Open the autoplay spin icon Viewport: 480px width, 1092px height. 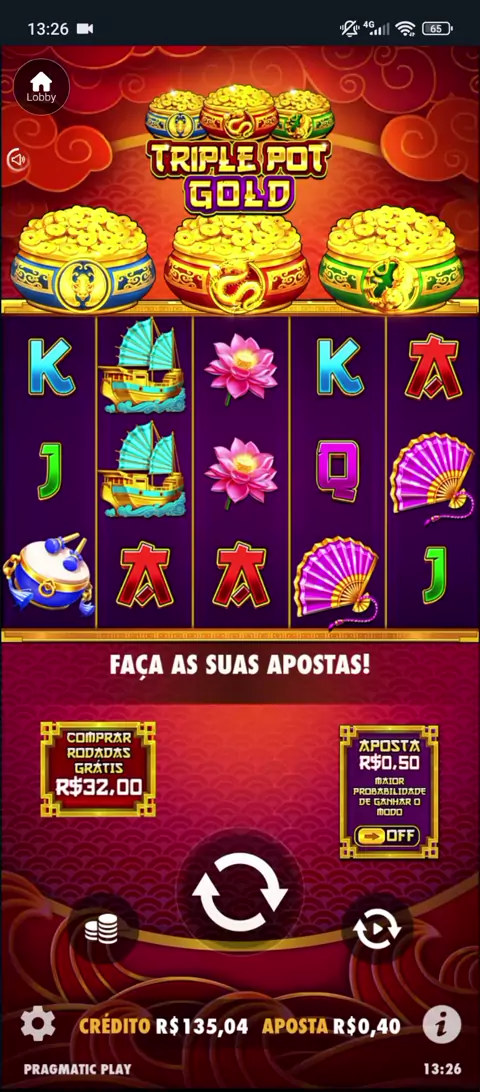pos(377,928)
